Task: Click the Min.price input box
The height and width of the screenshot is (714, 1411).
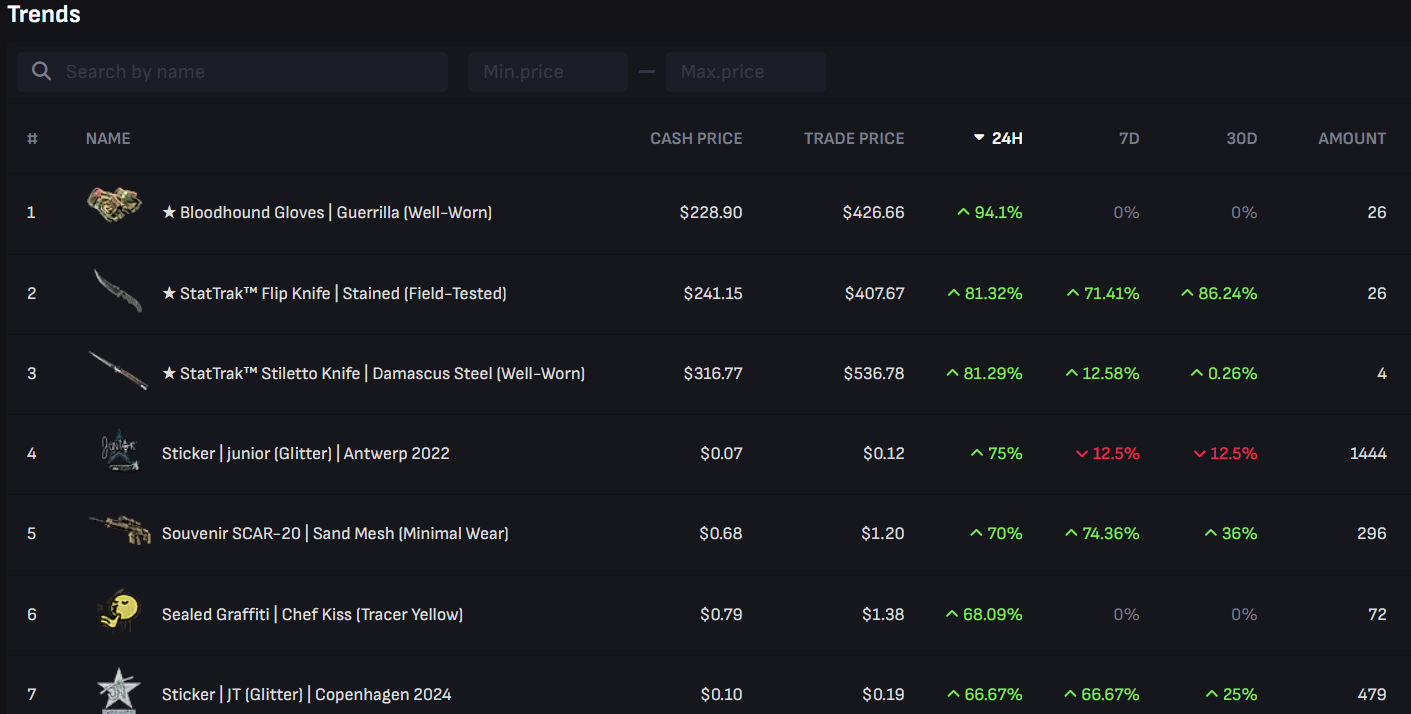Action: click(547, 72)
